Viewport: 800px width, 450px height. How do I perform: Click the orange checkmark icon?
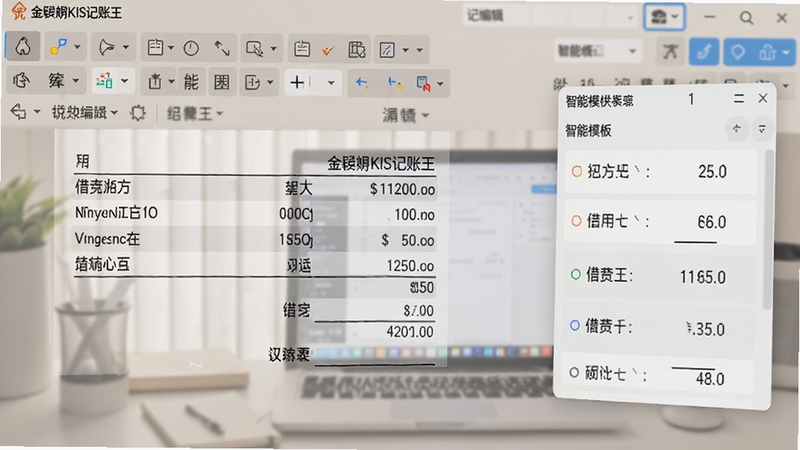328,50
